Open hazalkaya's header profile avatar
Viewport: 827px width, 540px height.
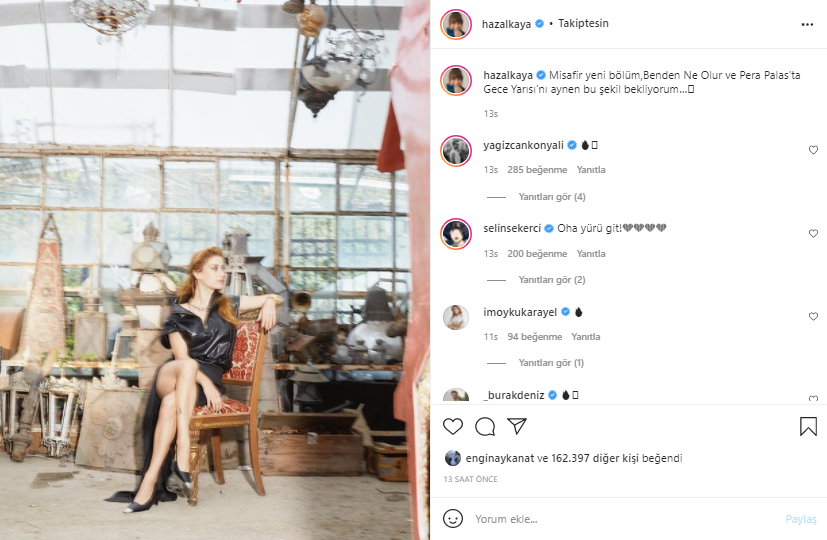point(456,24)
